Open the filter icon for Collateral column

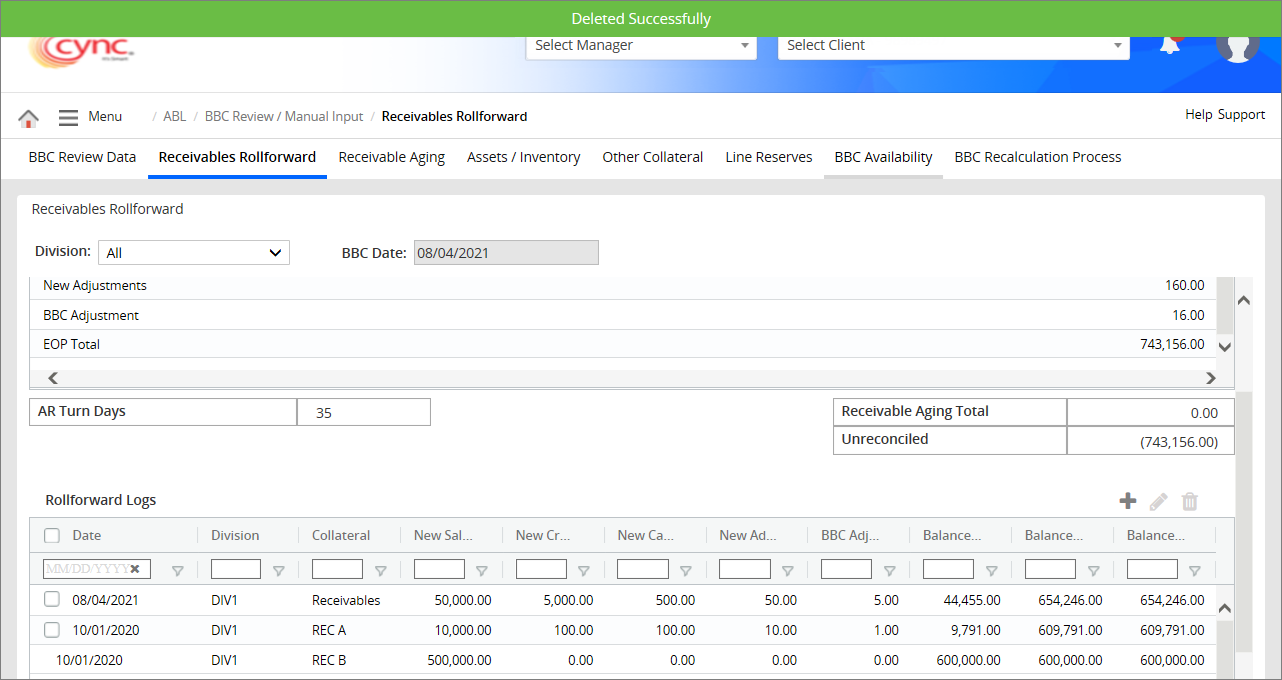380,570
